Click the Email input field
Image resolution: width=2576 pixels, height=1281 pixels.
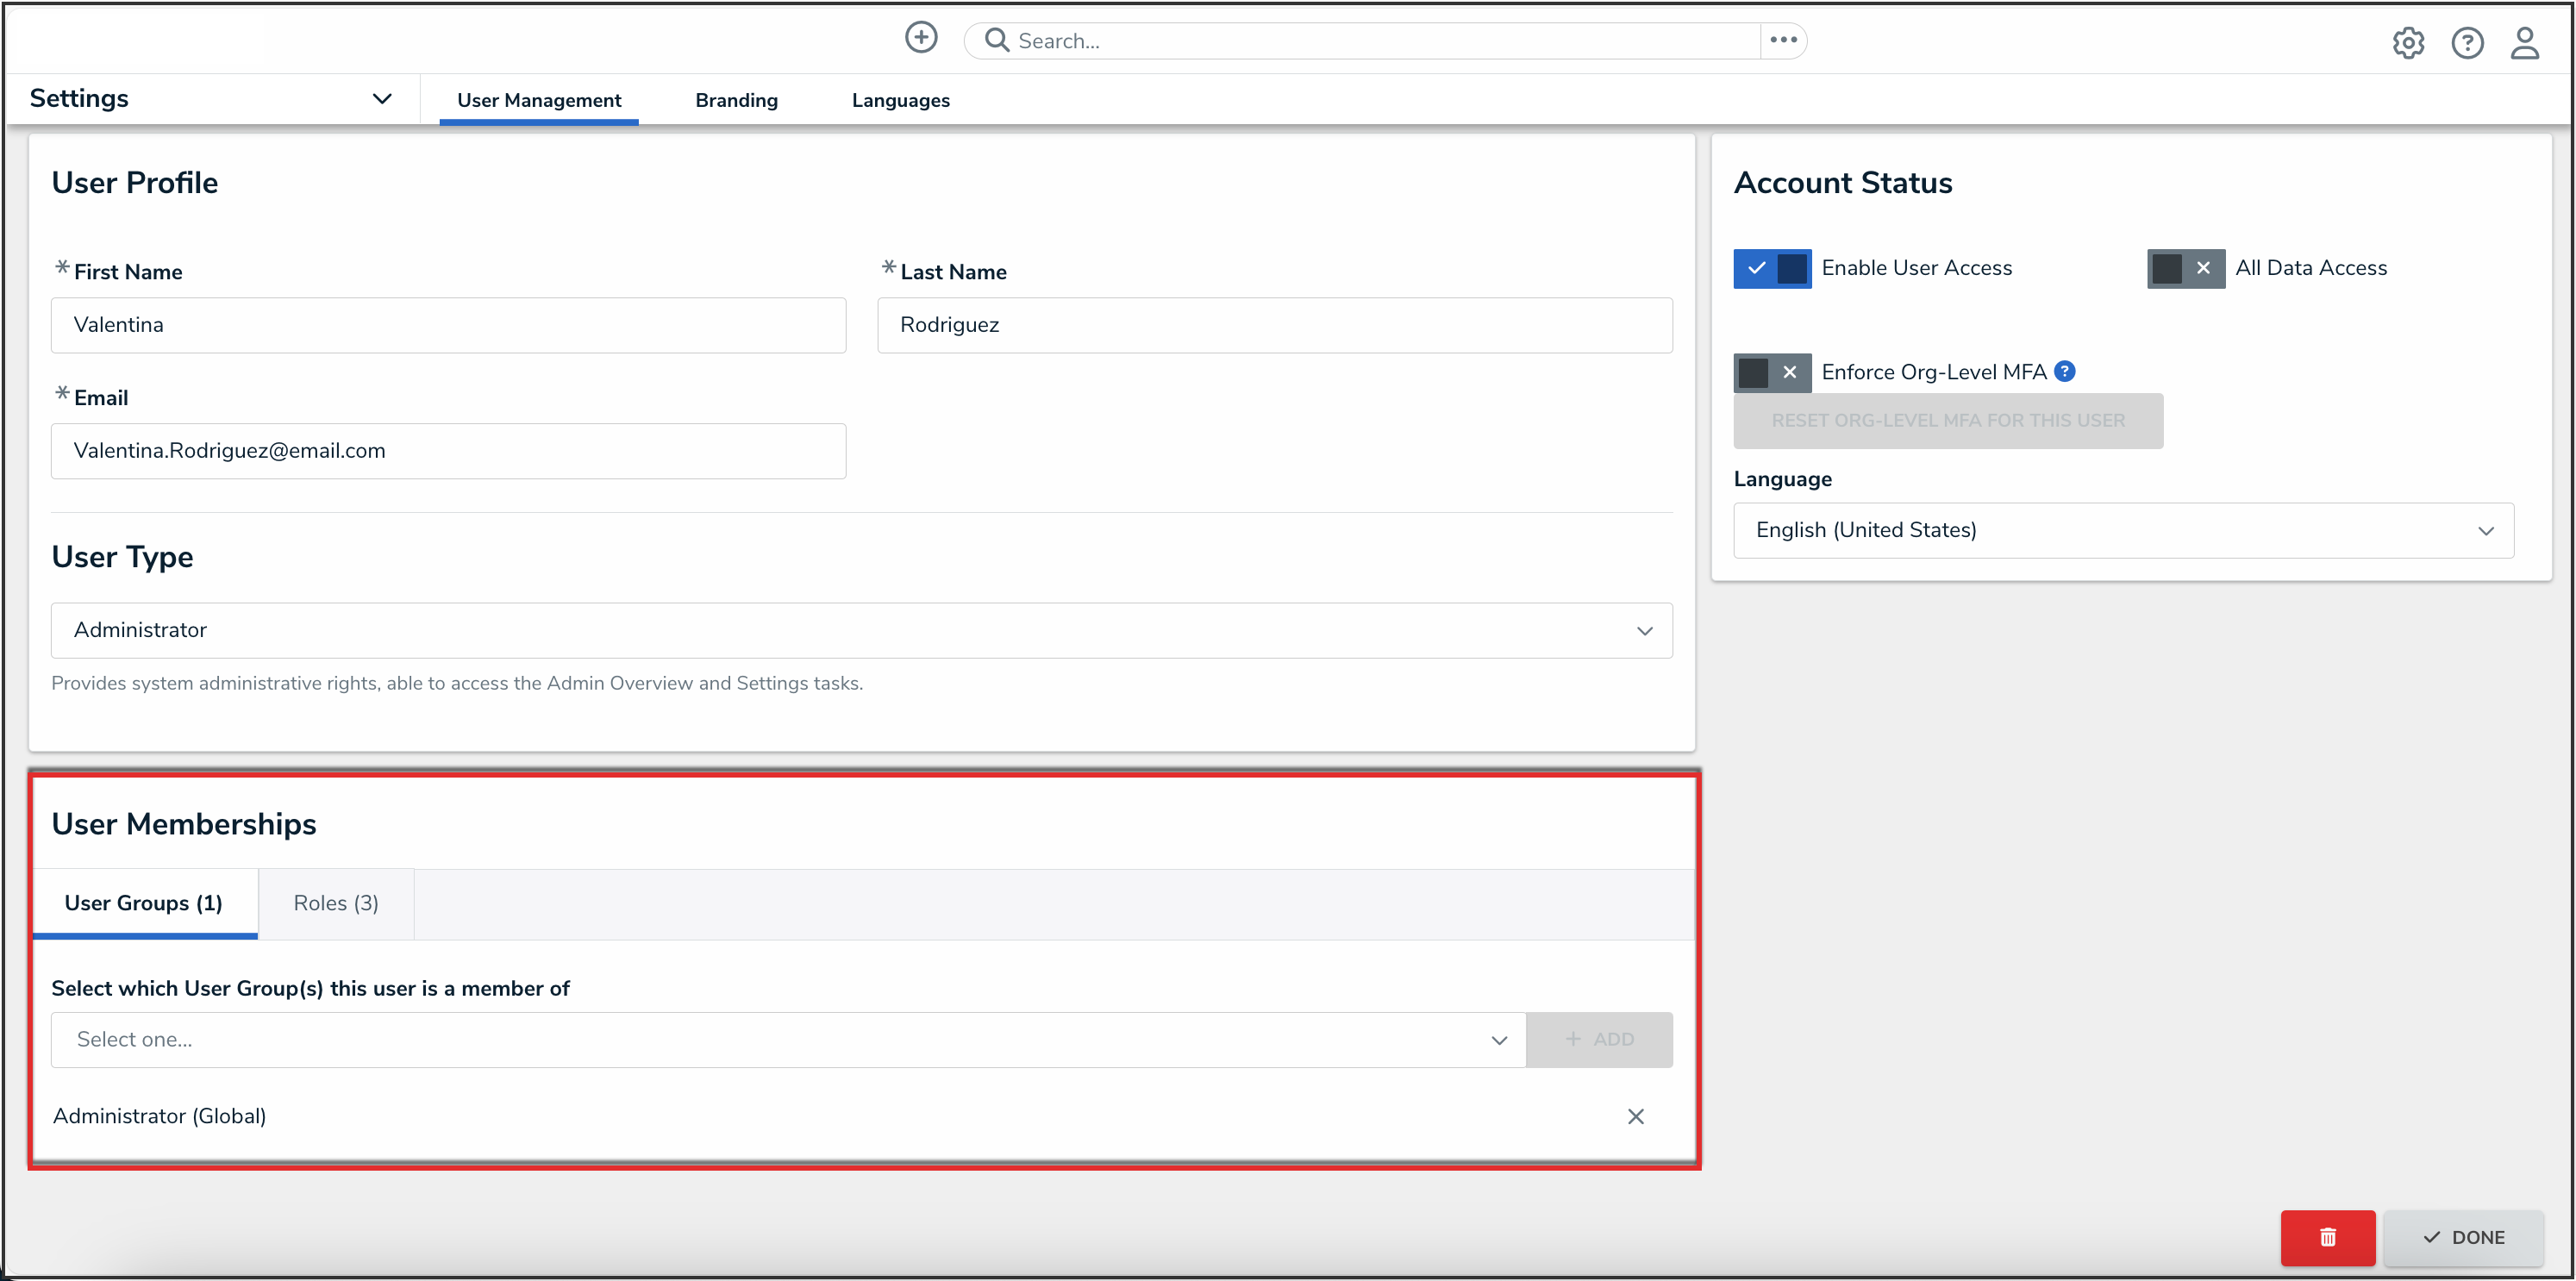448,451
